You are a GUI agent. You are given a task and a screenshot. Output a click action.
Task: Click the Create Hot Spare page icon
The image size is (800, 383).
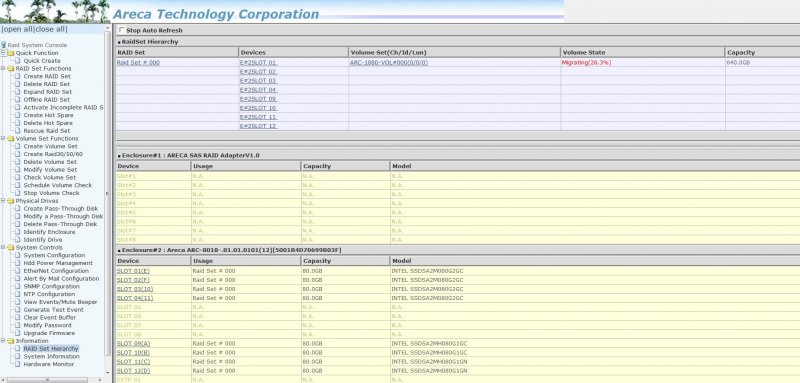(18, 115)
